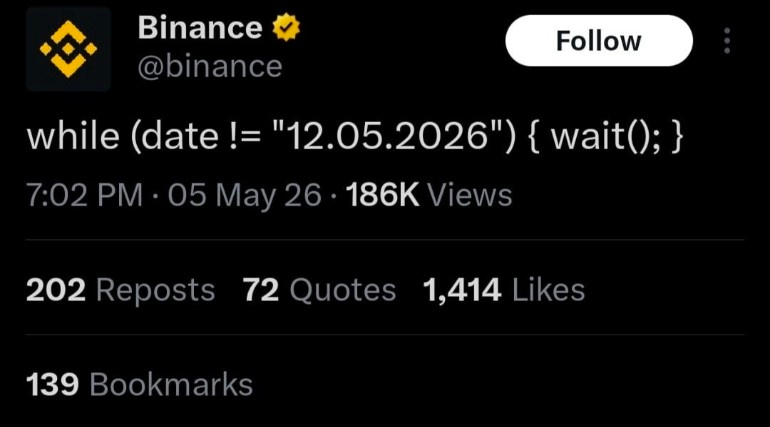
Task: Open the Binance display name profile link
Action: tap(200, 27)
